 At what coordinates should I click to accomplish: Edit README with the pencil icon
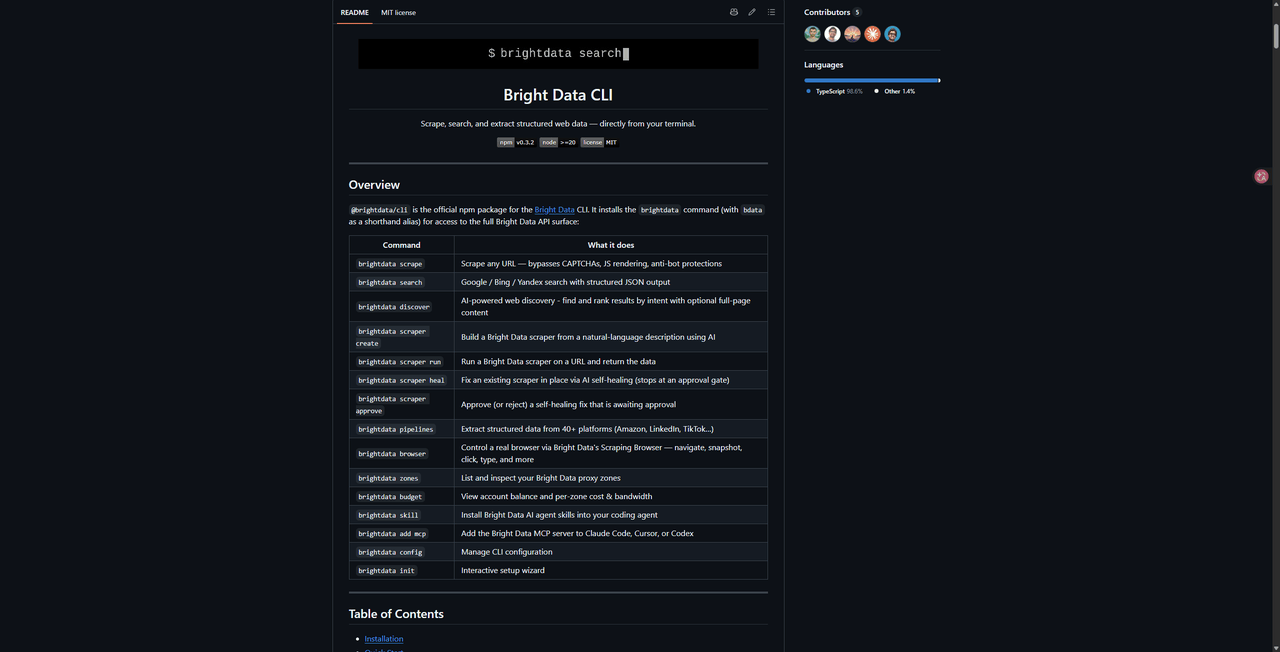click(752, 12)
